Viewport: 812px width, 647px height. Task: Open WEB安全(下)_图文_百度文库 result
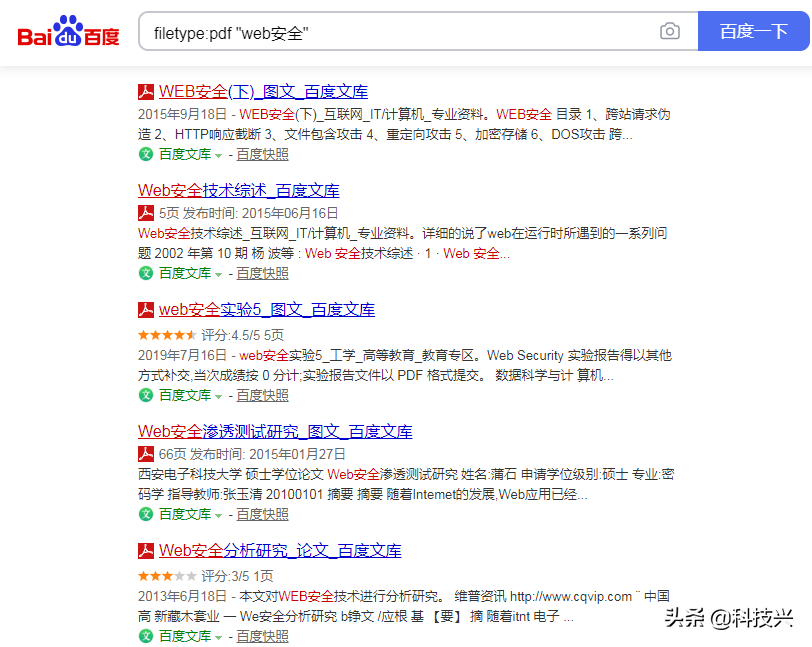[262, 92]
